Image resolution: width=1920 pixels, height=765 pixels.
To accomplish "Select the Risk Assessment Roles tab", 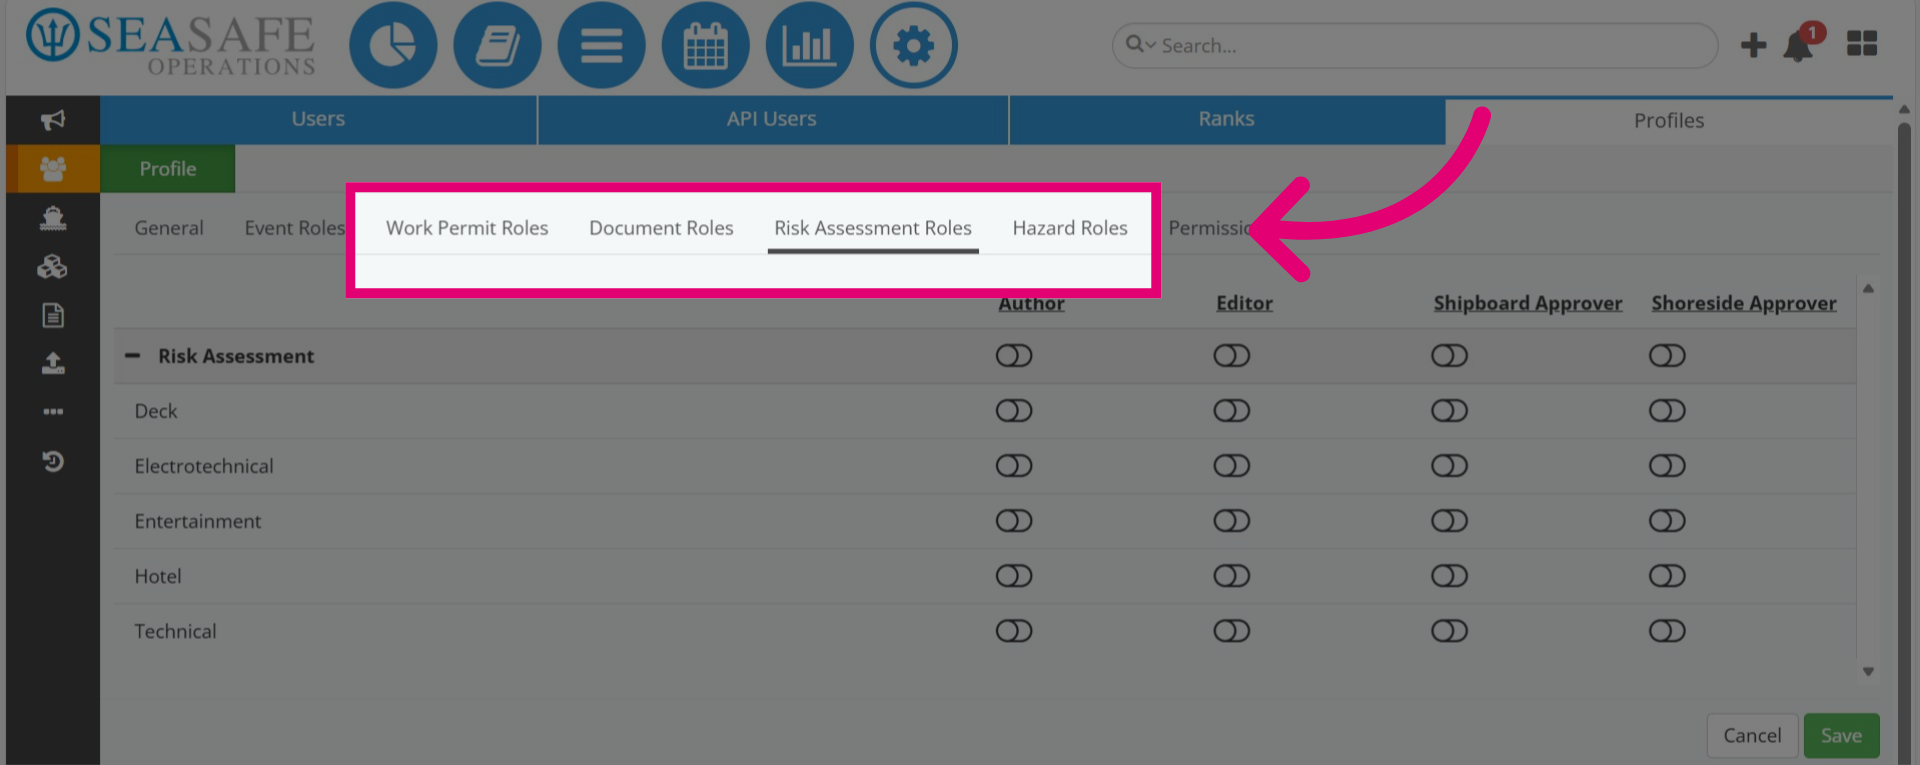I will coord(873,228).
